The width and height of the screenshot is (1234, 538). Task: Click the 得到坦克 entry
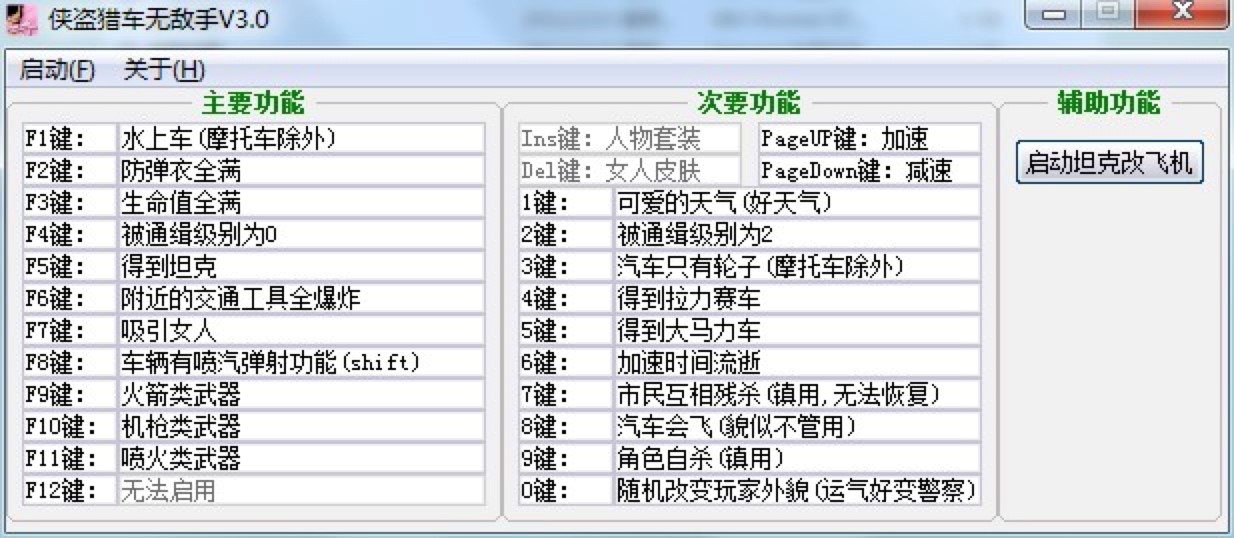pyautogui.click(x=301, y=267)
